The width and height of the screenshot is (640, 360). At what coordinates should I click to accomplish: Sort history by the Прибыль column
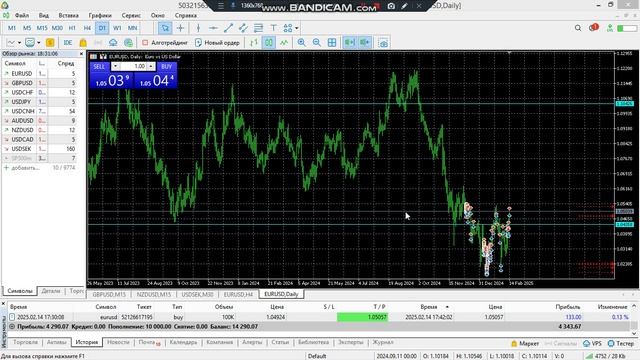pyautogui.click(x=568, y=307)
